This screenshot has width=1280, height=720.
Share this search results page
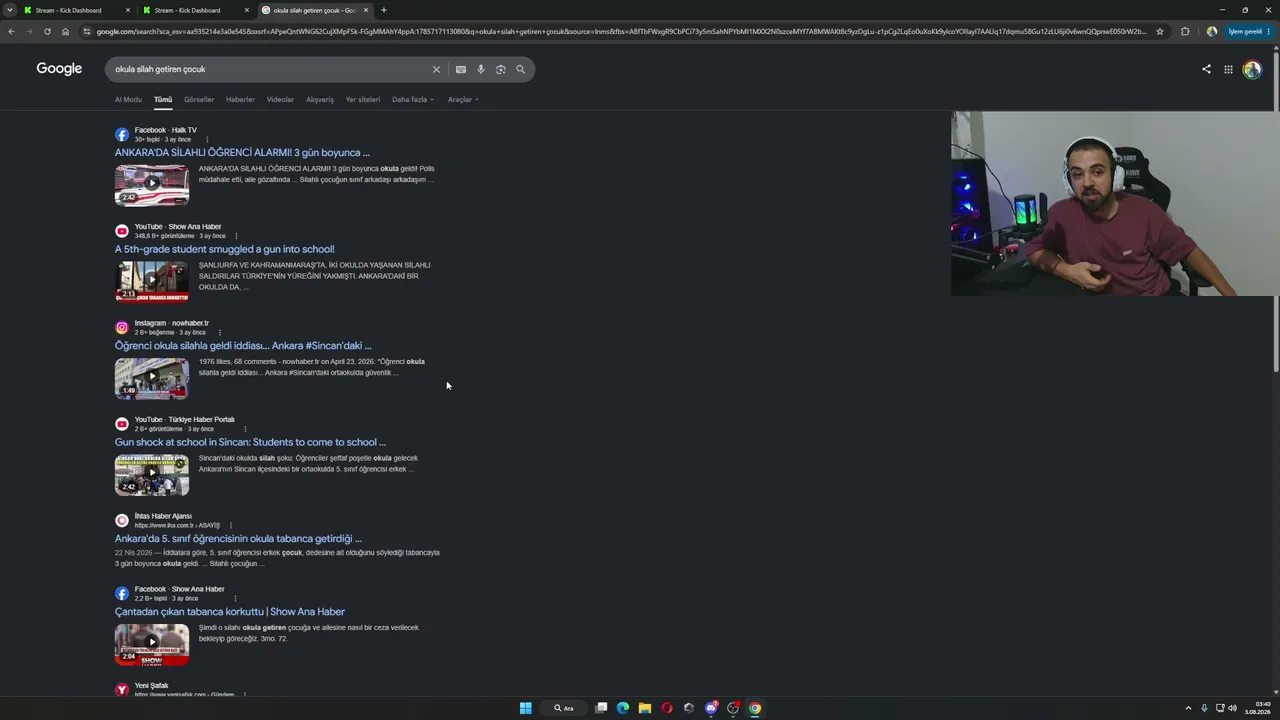(x=1206, y=69)
